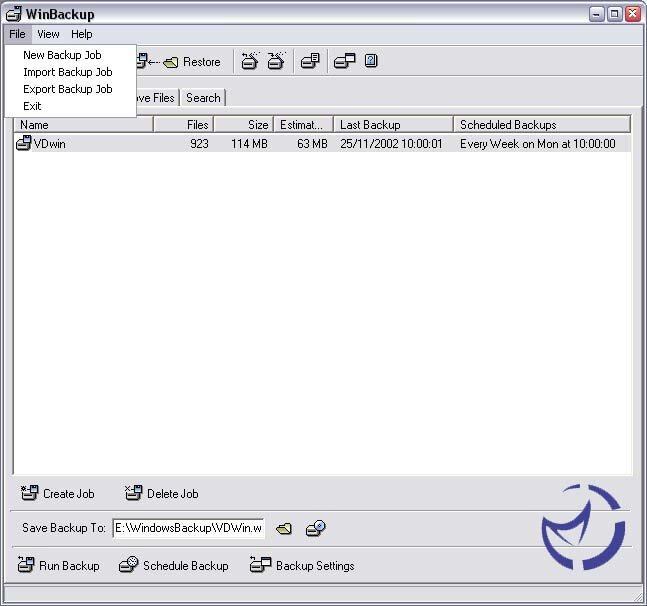Screen dimensions: 647x606
Task: Open the Schedule Backup dialog
Action: [174, 566]
